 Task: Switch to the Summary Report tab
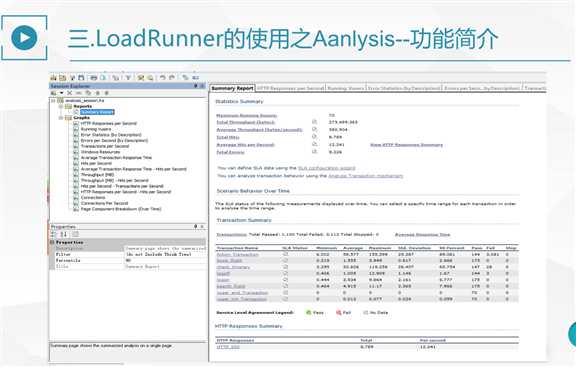click(x=232, y=88)
